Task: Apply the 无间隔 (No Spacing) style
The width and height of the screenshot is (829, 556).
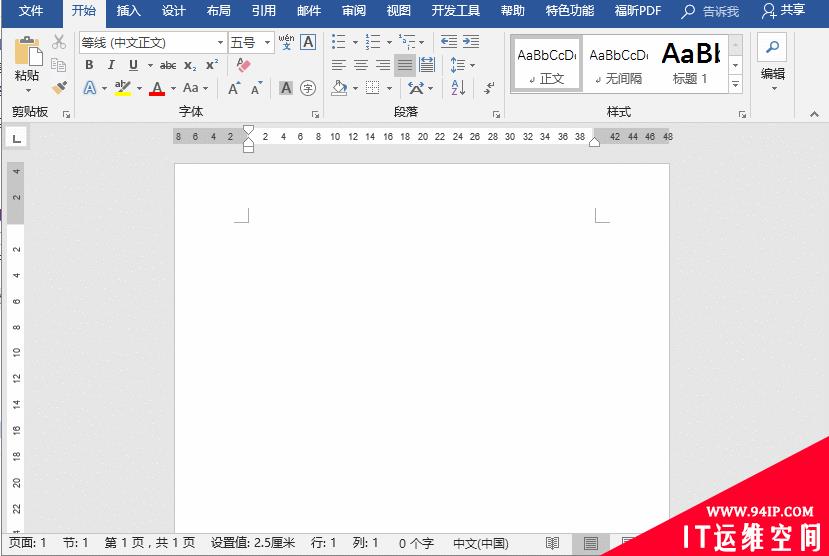Action: click(x=618, y=64)
